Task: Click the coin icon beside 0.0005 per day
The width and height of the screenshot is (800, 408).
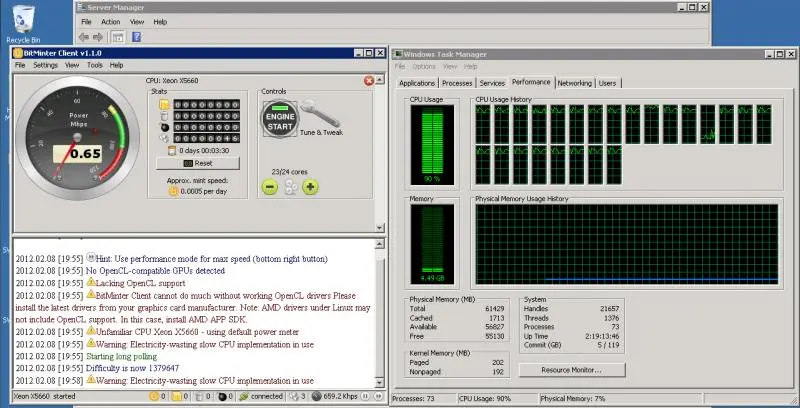Action: click(x=173, y=191)
